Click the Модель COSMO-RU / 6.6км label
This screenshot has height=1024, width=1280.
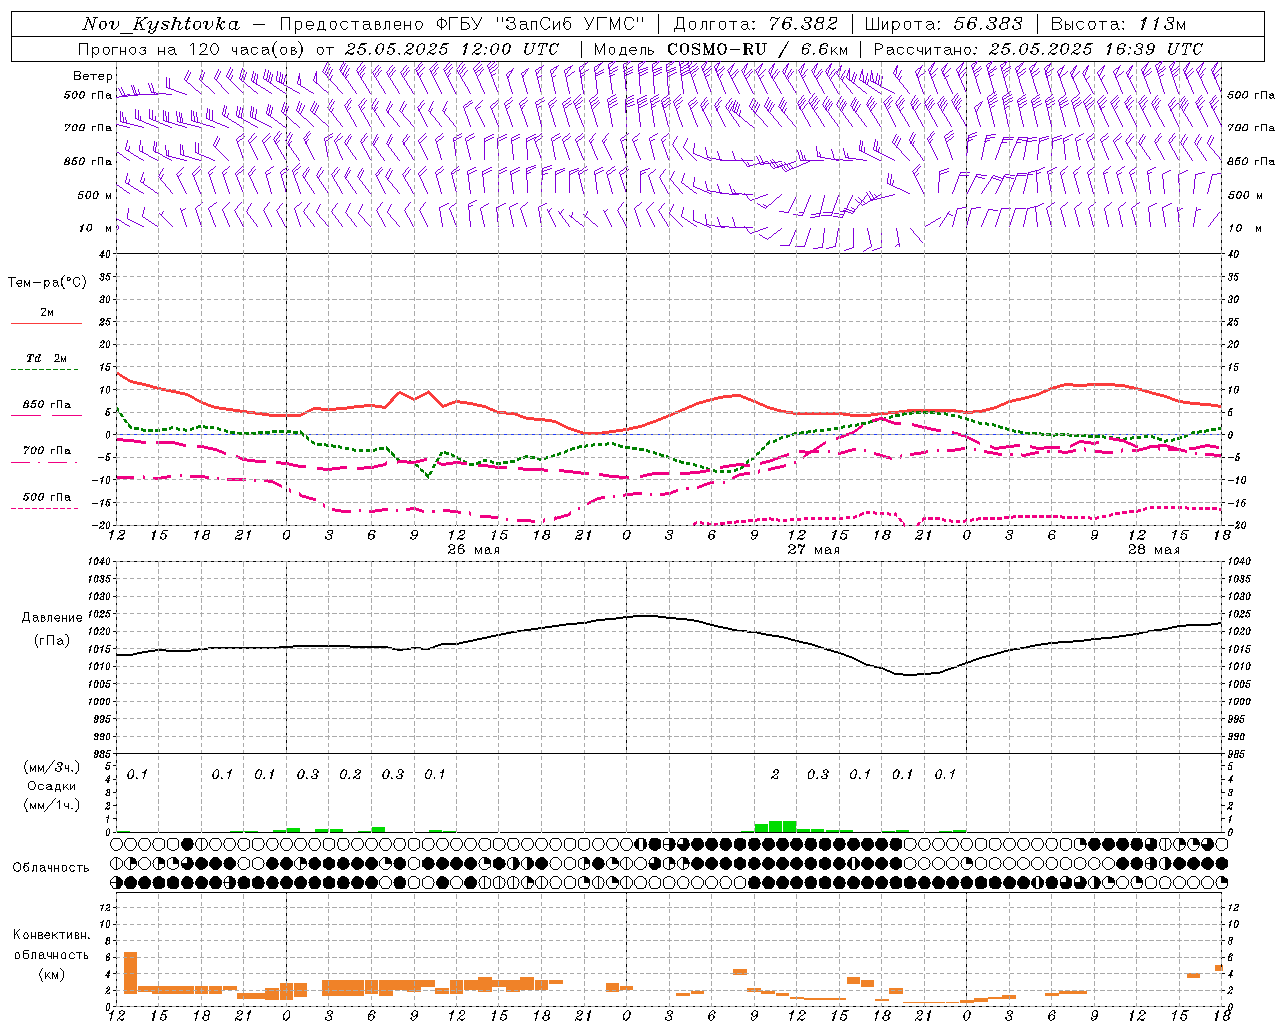click(721, 49)
